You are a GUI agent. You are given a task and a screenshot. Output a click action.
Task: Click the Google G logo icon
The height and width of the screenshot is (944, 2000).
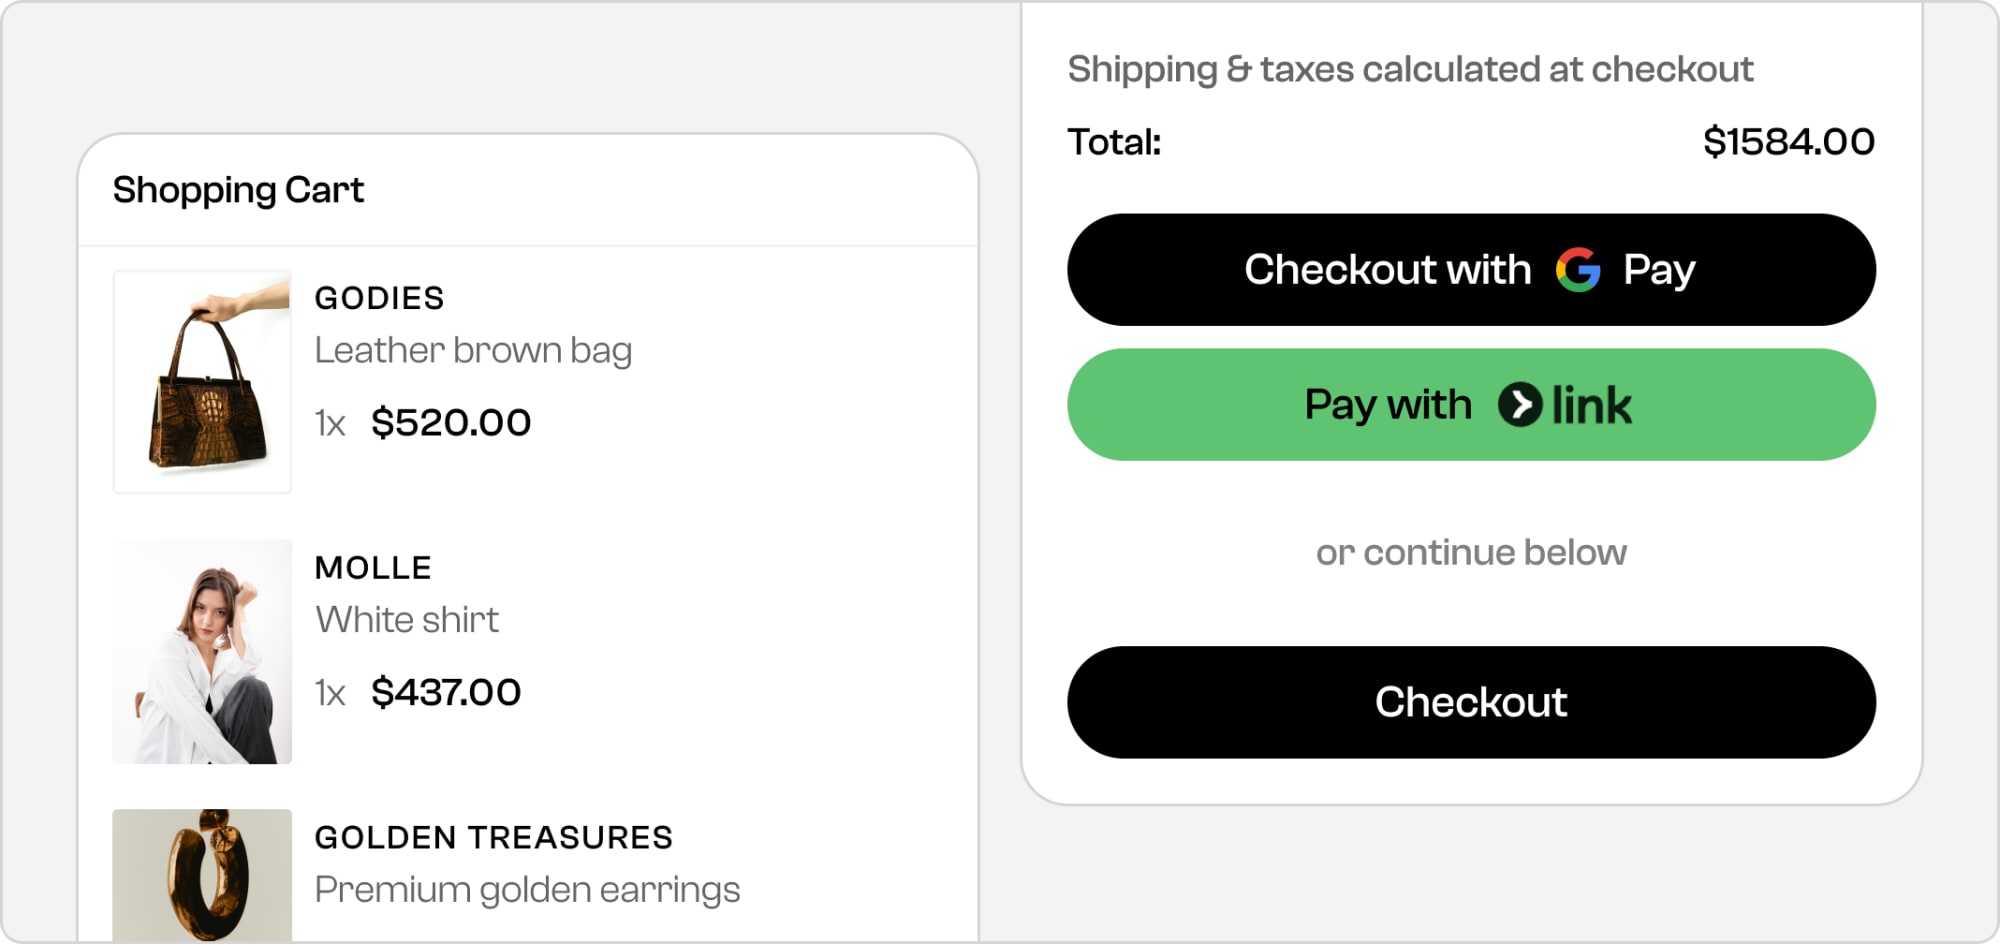coord(1578,270)
